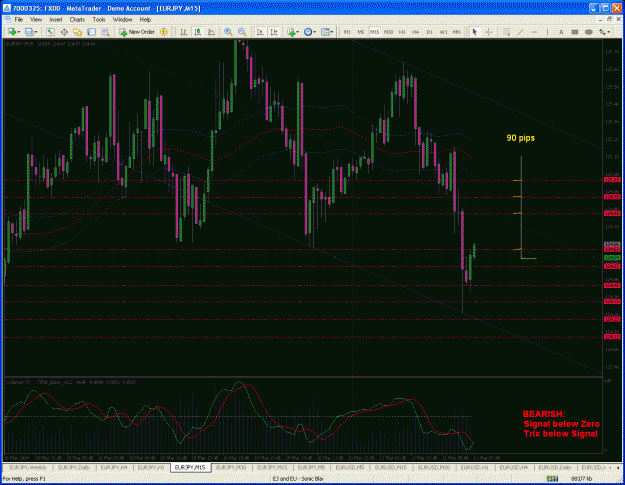Switch to the EURUSD,Daily chart tab

click(x=555, y=467)
